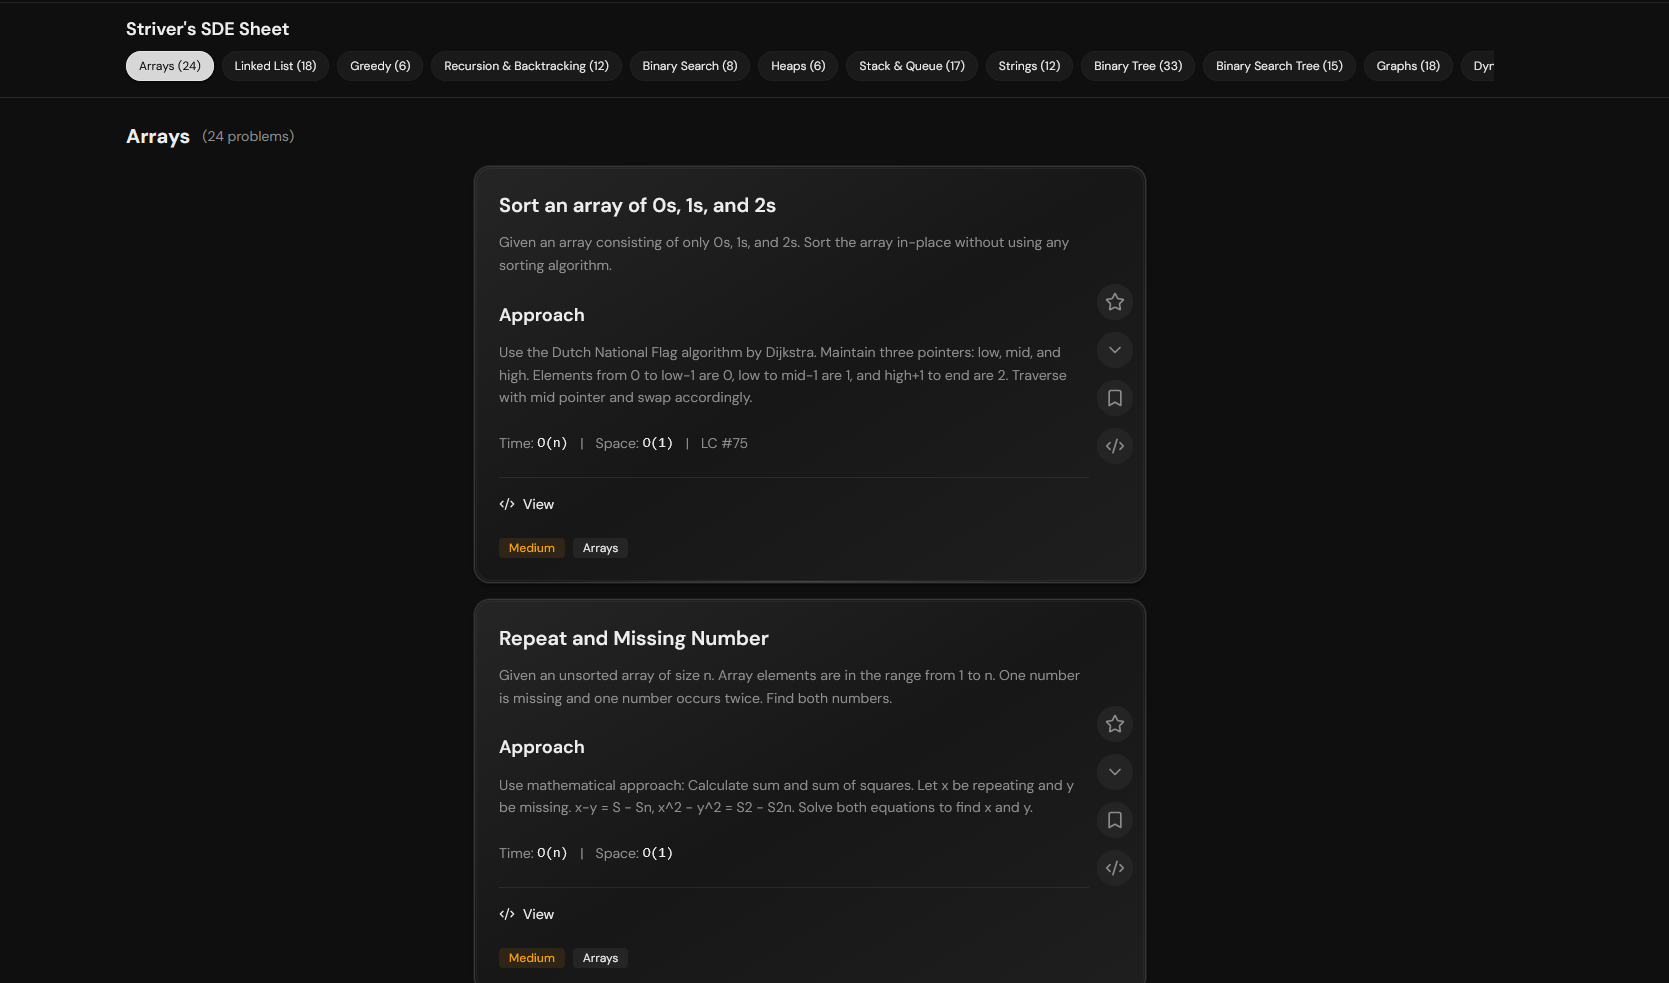Click Medium tag on Sort an array card

pyautogui.click(x=532, y=548)
